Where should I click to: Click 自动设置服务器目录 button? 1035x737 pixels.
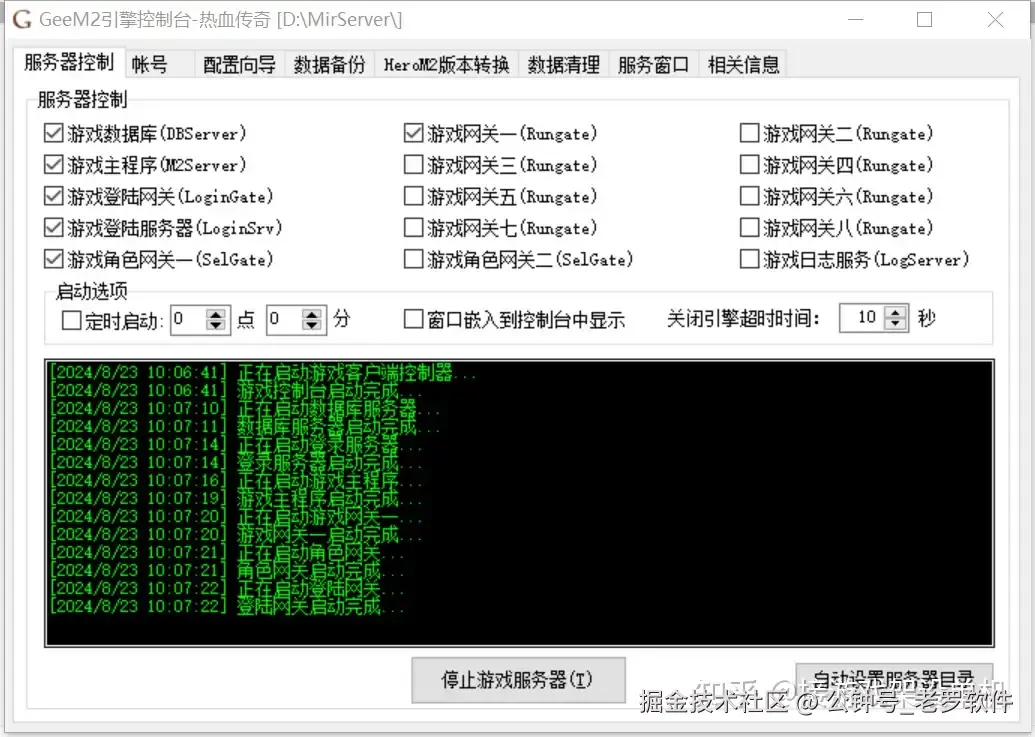pyautogui.click(x=894, y=680)
